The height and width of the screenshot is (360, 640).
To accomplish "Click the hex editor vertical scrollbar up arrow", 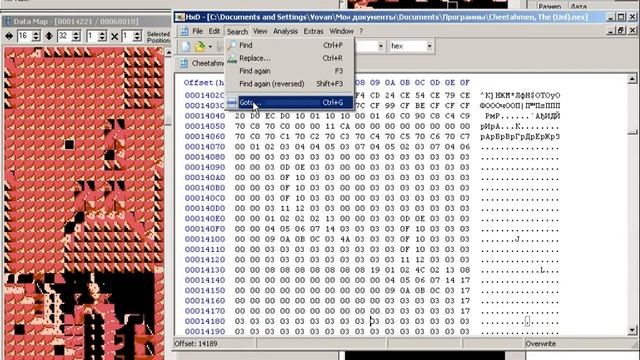I will [632, 79].
